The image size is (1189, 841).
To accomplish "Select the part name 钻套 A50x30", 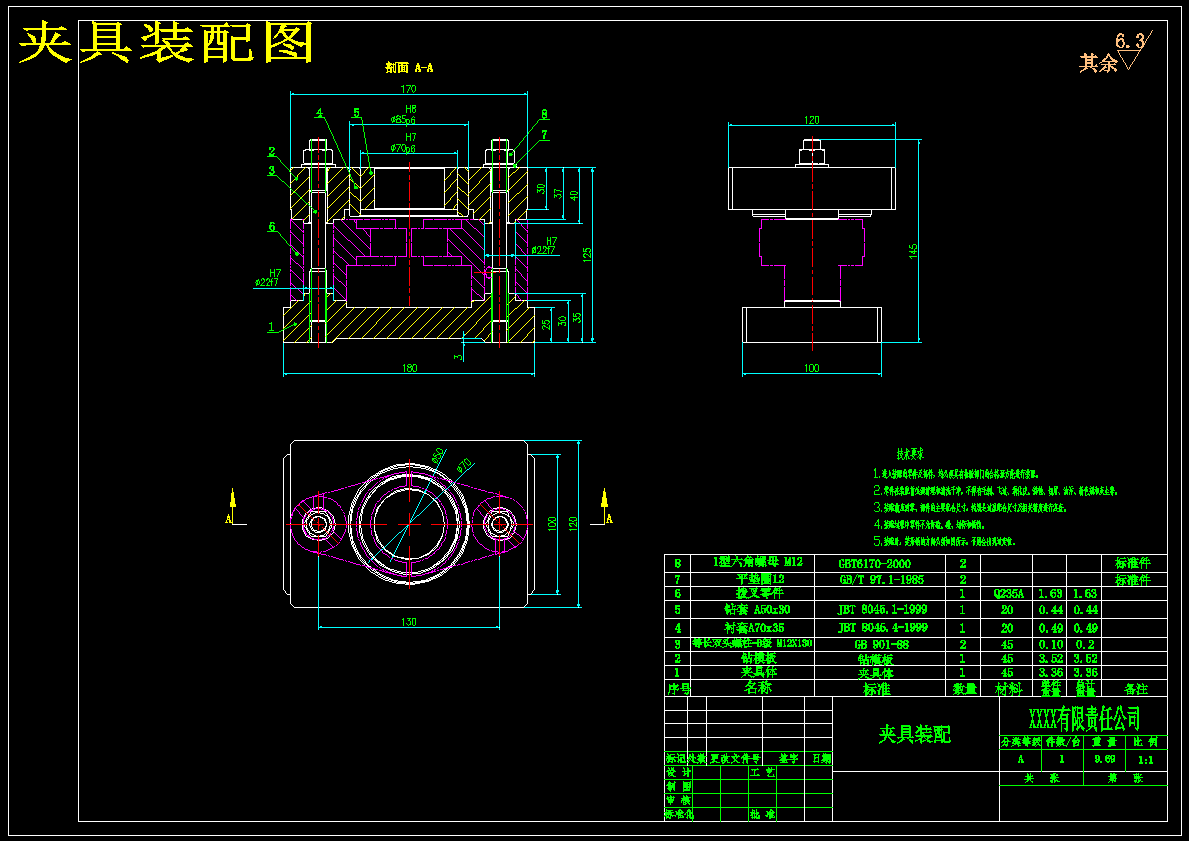I will click(x=757, y=609).
